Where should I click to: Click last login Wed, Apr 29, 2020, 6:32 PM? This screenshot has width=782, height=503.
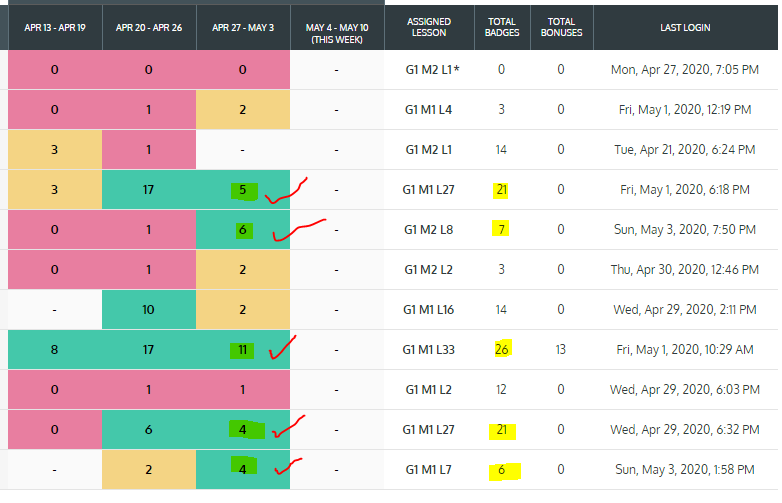(x=685, y=430)
